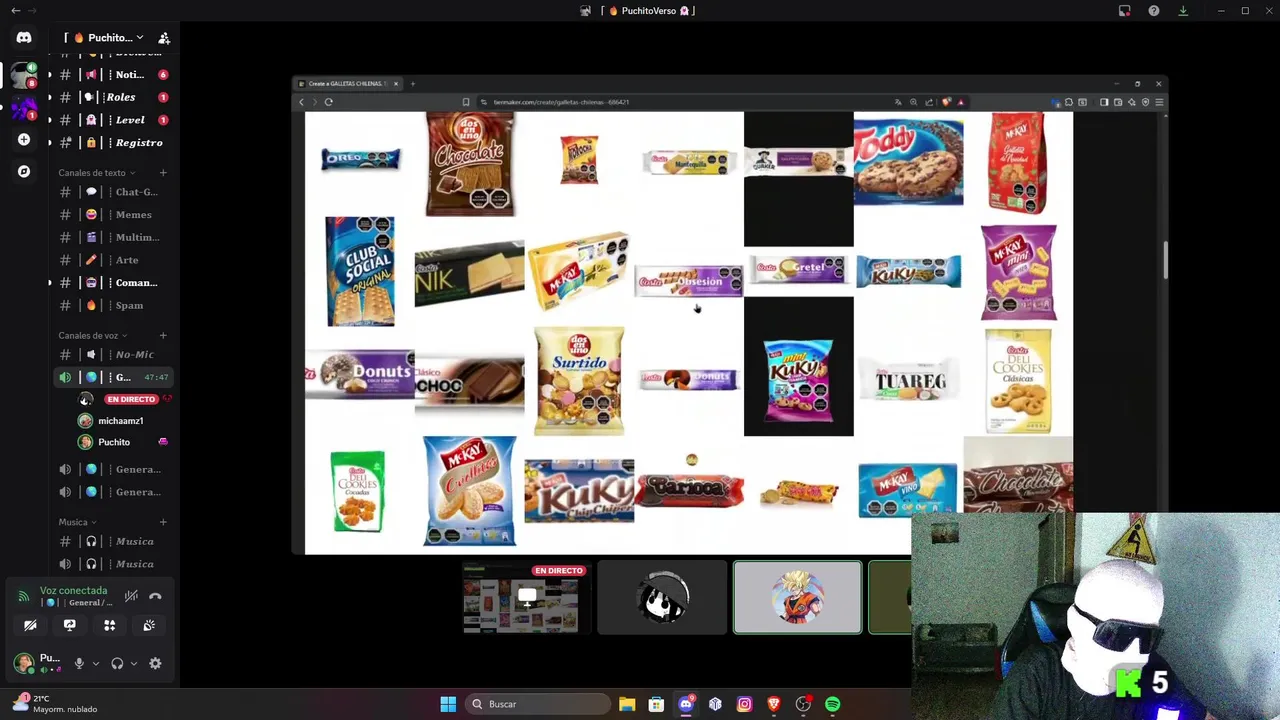Open the Registro channel

(112, 143)
